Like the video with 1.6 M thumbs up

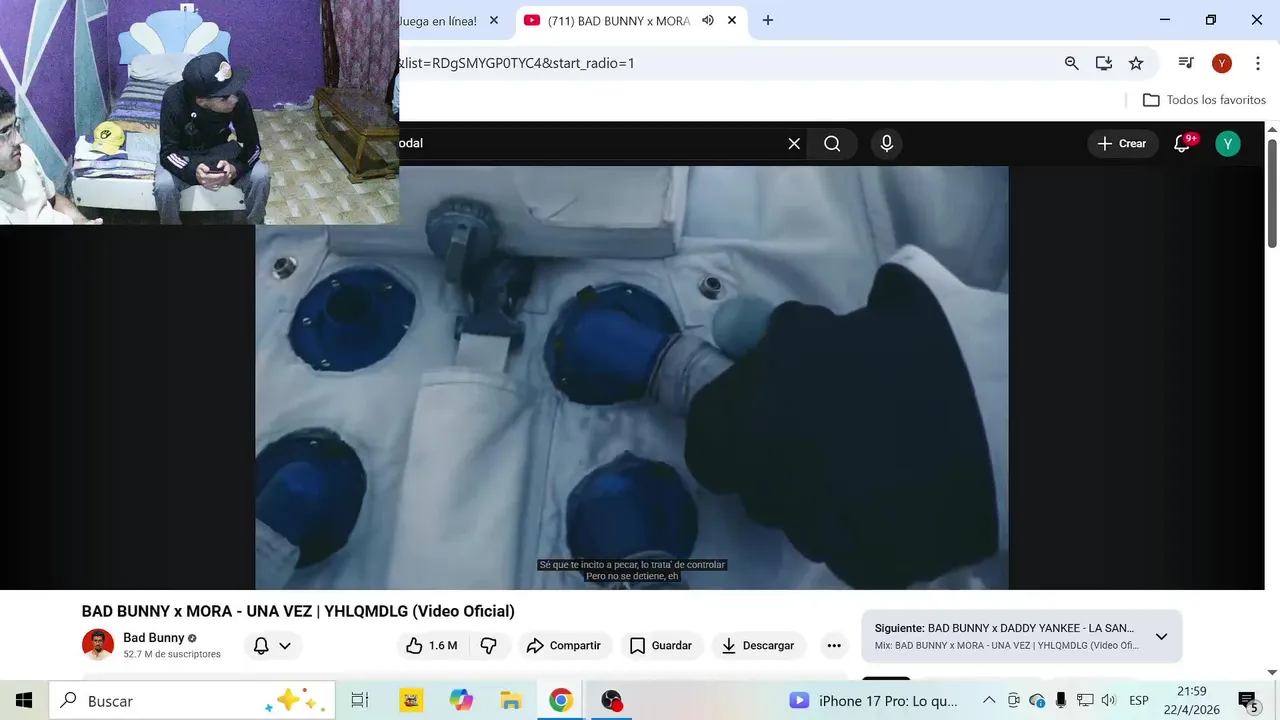coord(431,646)
